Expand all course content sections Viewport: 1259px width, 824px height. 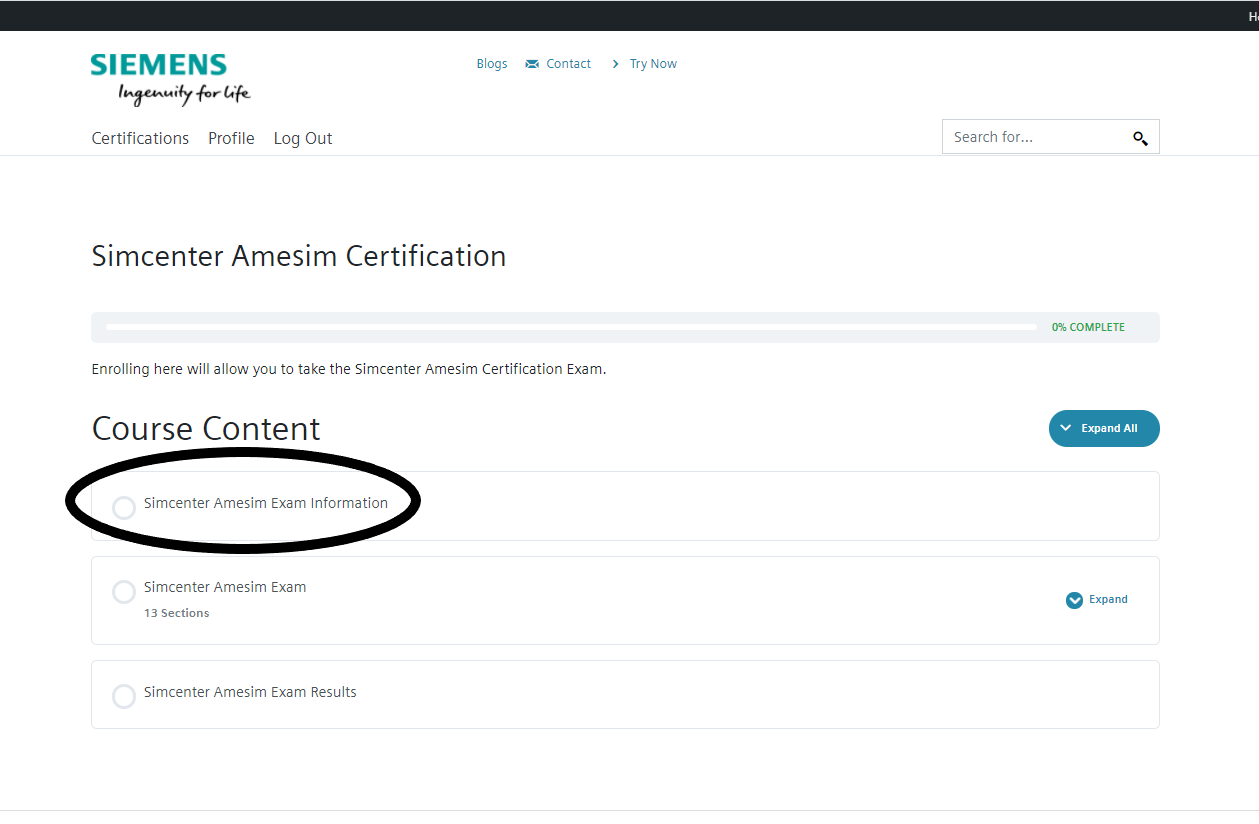[x=1104, y=428]
